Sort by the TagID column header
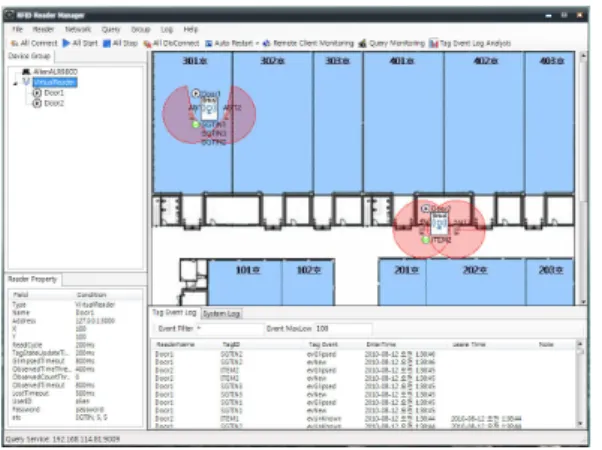The width and height of the screenshot is (602, 450). (231, 344)
